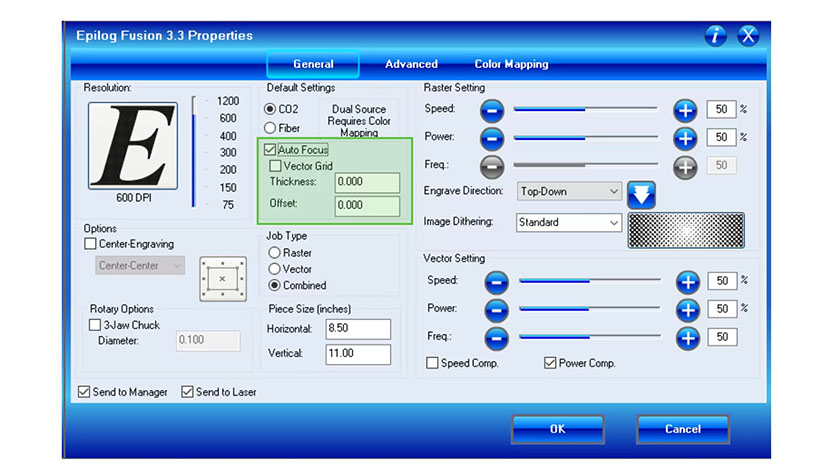Enable the Vector Grid checkbox
Screen dimensions: 830x473
[276, 166]
